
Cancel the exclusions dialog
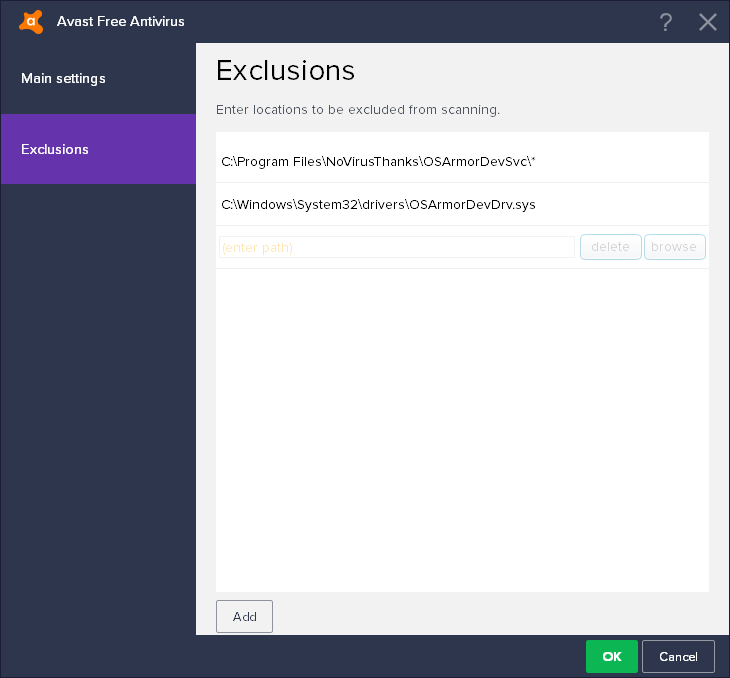click(678, 656)
